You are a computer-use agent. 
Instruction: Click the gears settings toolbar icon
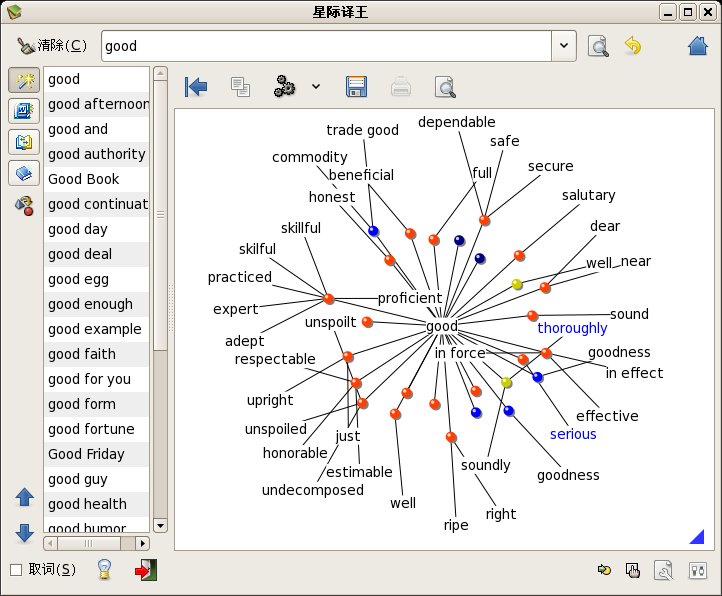tap(284, 86)
